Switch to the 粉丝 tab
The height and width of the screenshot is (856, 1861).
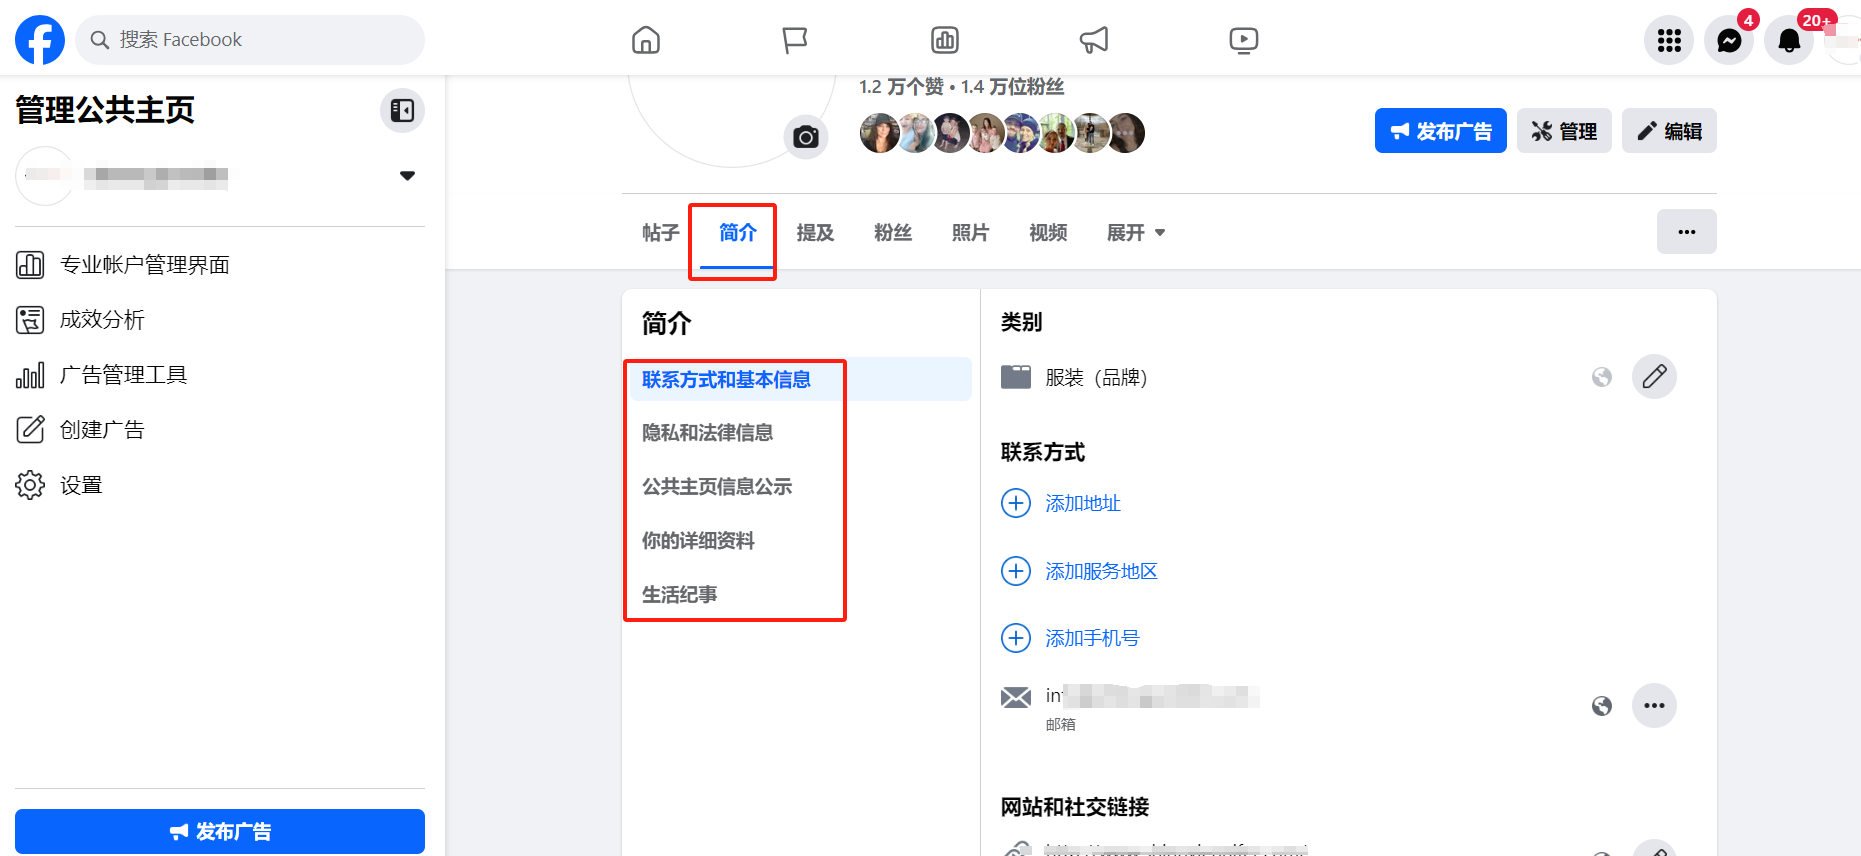tap(893, 233)
